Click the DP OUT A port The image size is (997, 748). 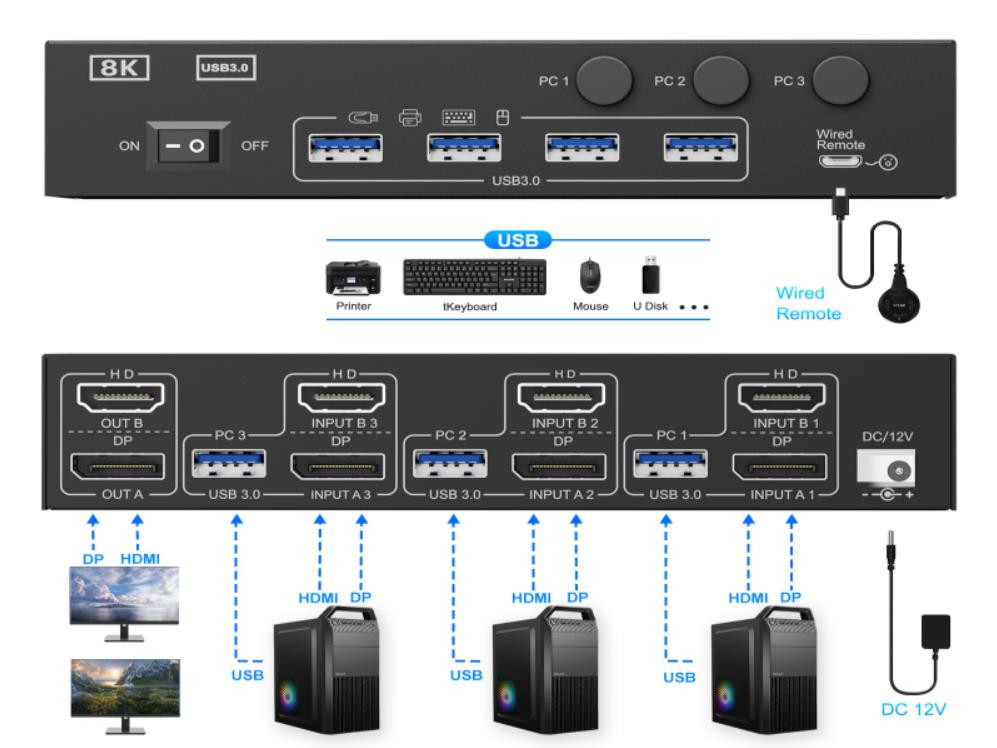[119, 464]
